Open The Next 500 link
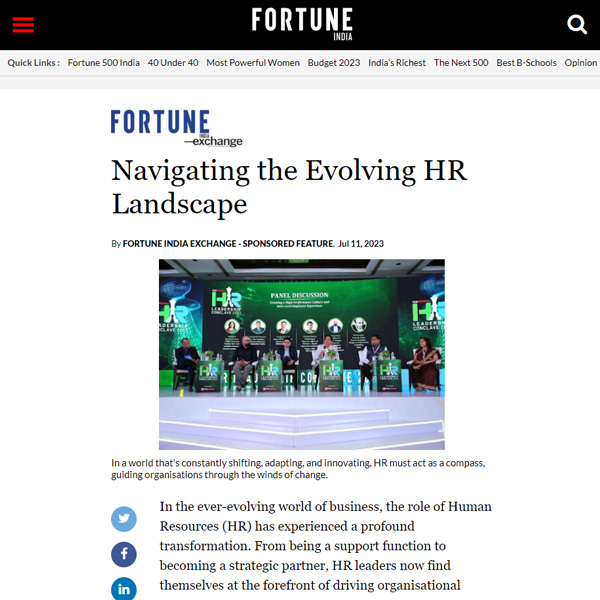Screen dimensions: 600x600 [461, 62]
